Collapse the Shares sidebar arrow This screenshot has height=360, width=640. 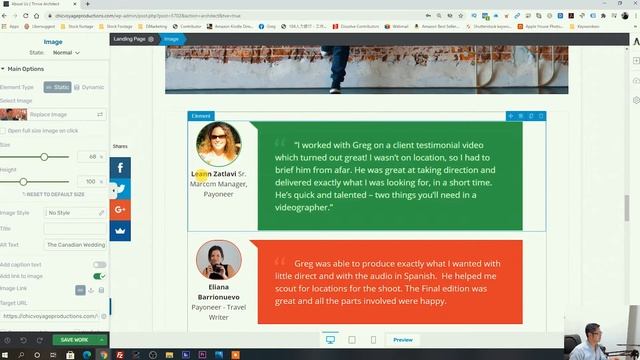pyautogui.click(x=113, y=190)
